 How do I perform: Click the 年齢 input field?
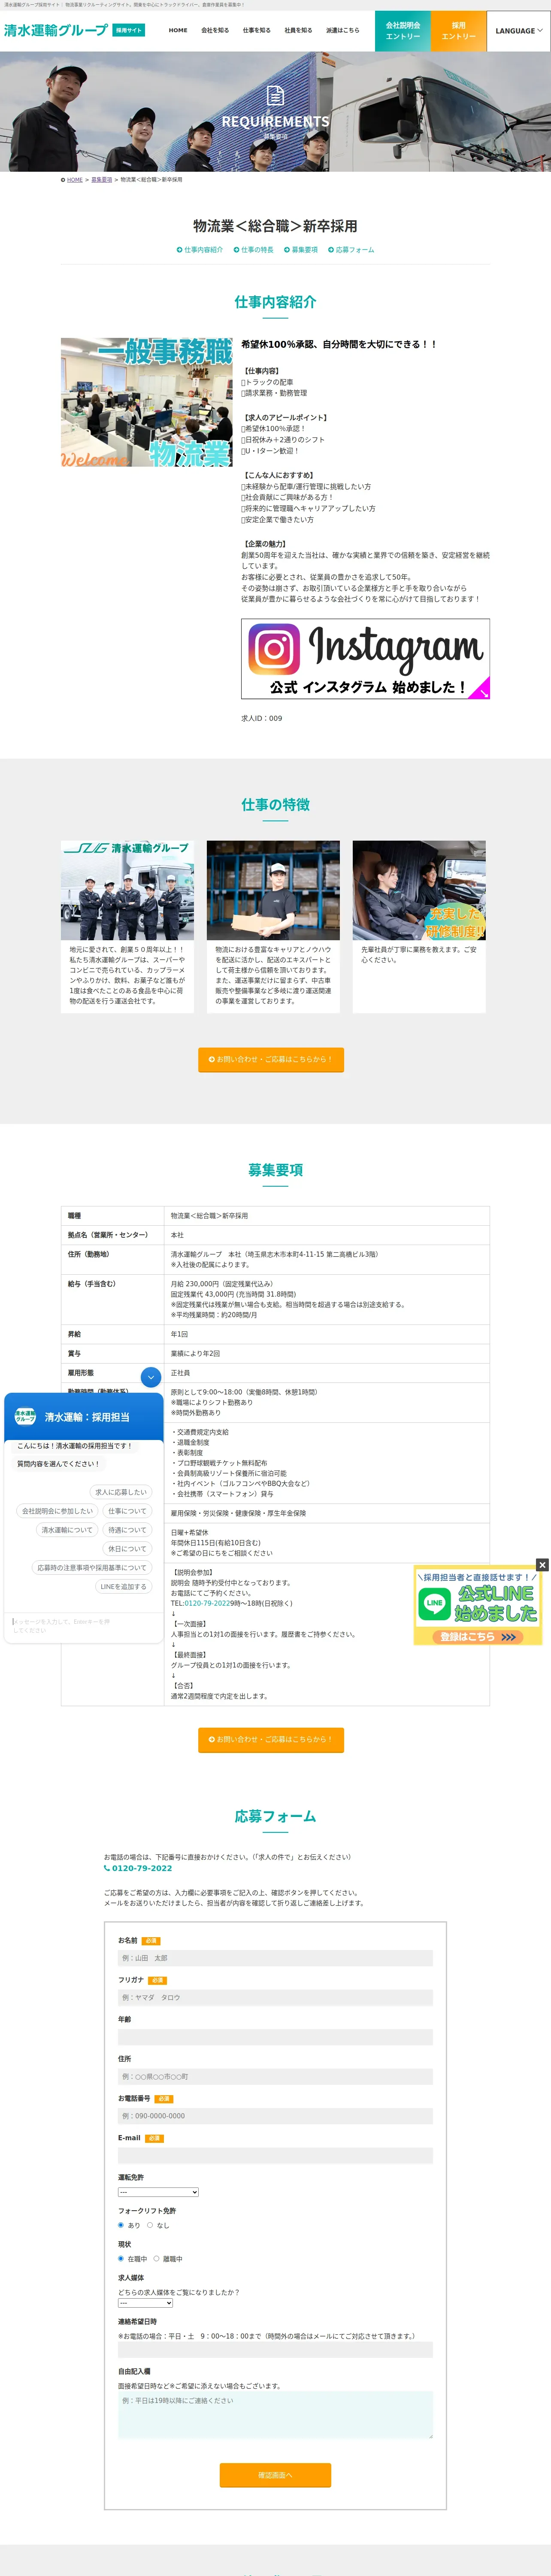pos(275,2037)
